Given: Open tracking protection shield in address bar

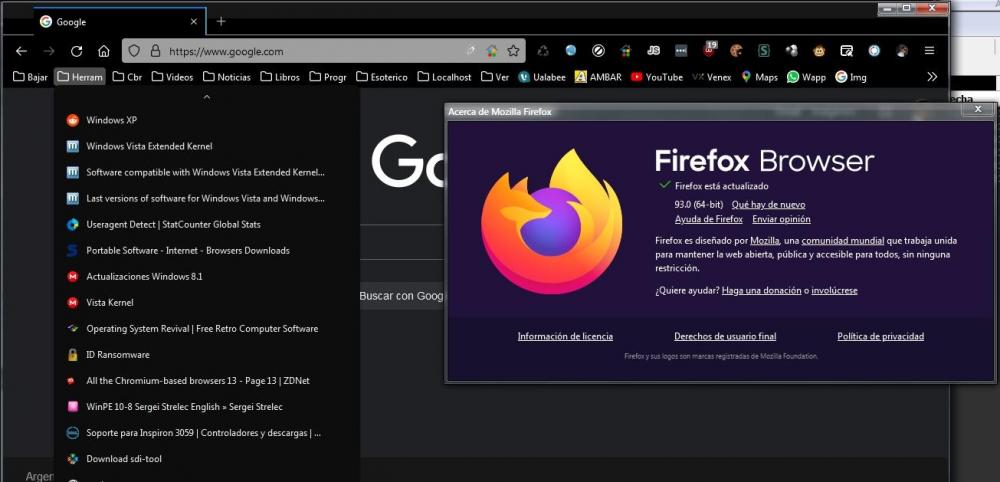Looking at the screenshot, I should [x=134, y=51].
